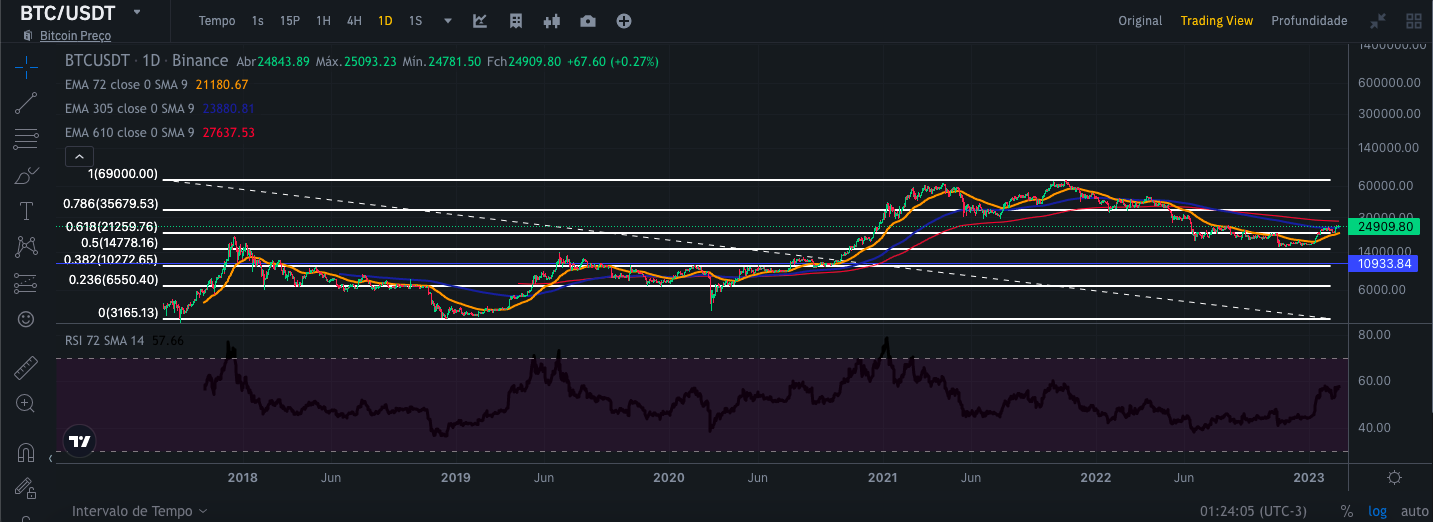
Task: Select the brush drawing tool
Action: [x=26, y=175]
